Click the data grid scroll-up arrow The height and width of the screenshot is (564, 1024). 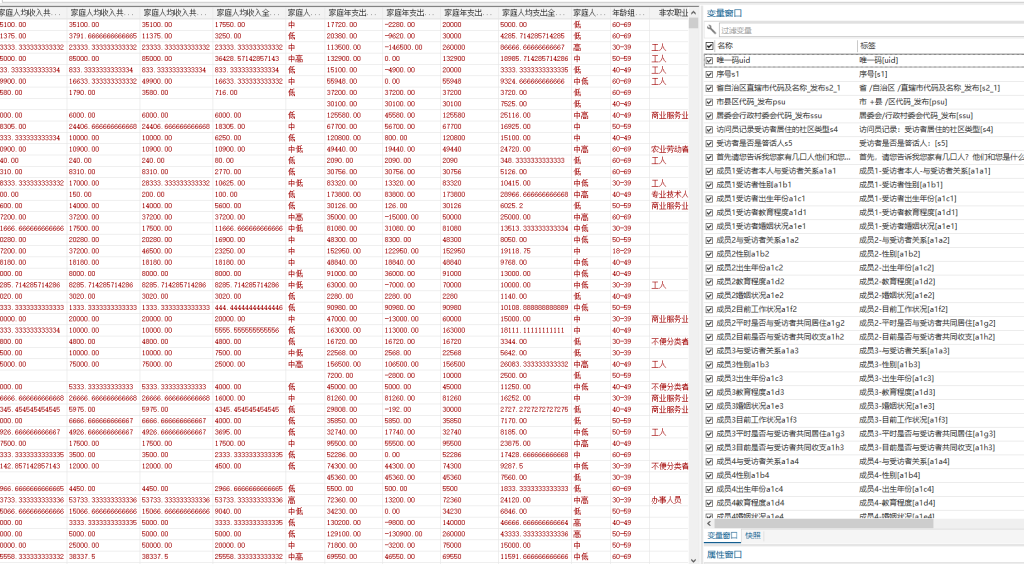[x=694, y=12]
